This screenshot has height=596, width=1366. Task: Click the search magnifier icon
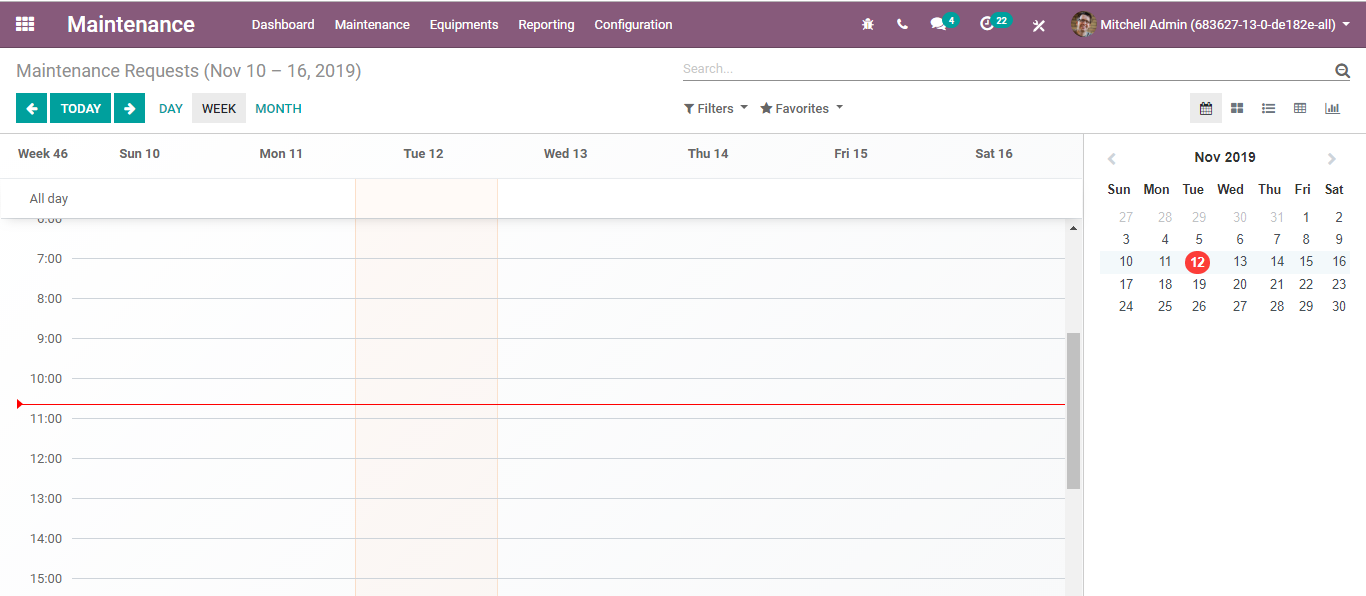1342,70
